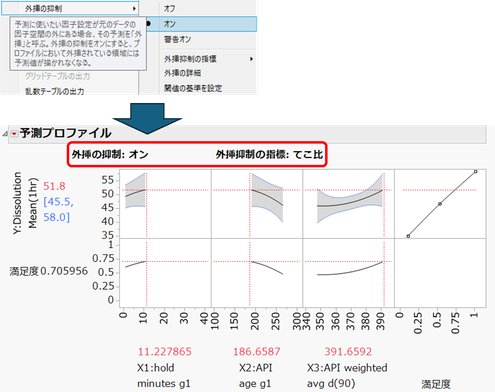Click the tooltip text explaining 外挿

coord(78,43)
